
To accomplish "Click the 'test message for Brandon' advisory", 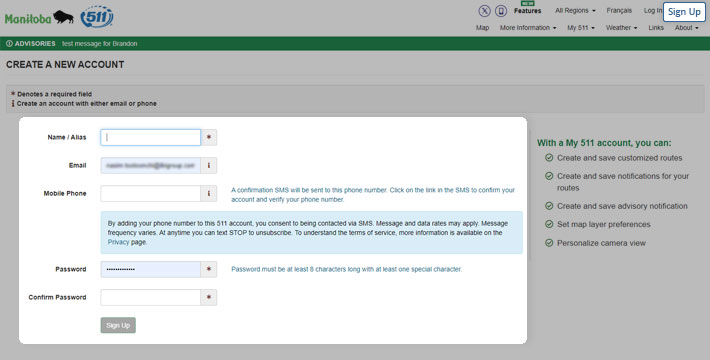I will [x=100, y=43].
